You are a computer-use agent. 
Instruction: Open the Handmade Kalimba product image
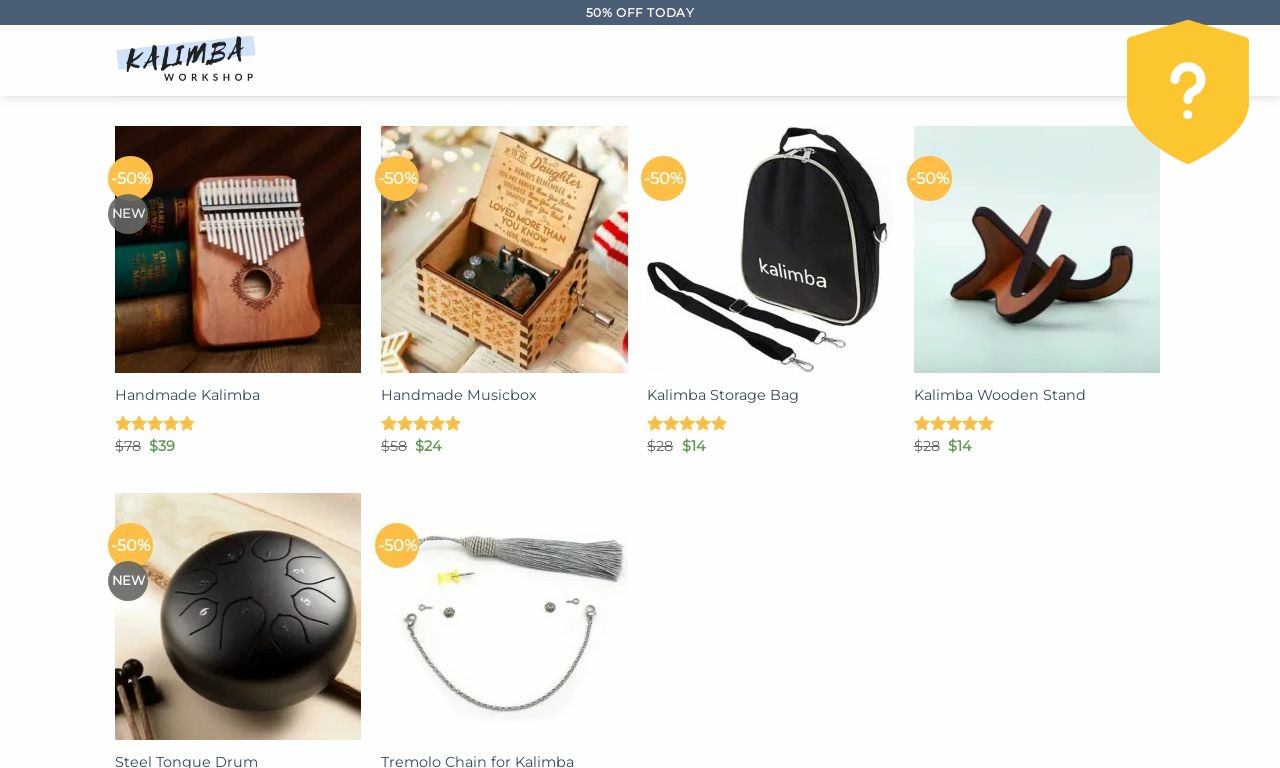click(238, 250)
